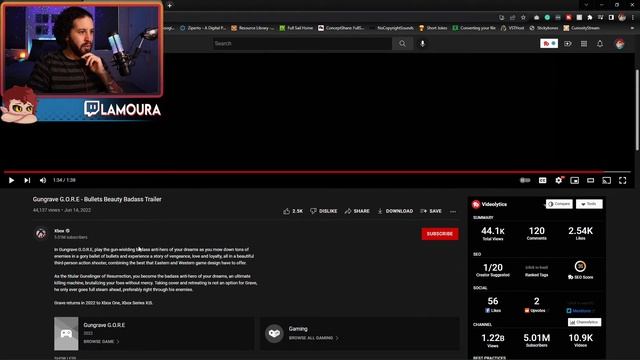Download the video
Image resolution: width=640 pixels, height=360 pixels.
point(395,211)
